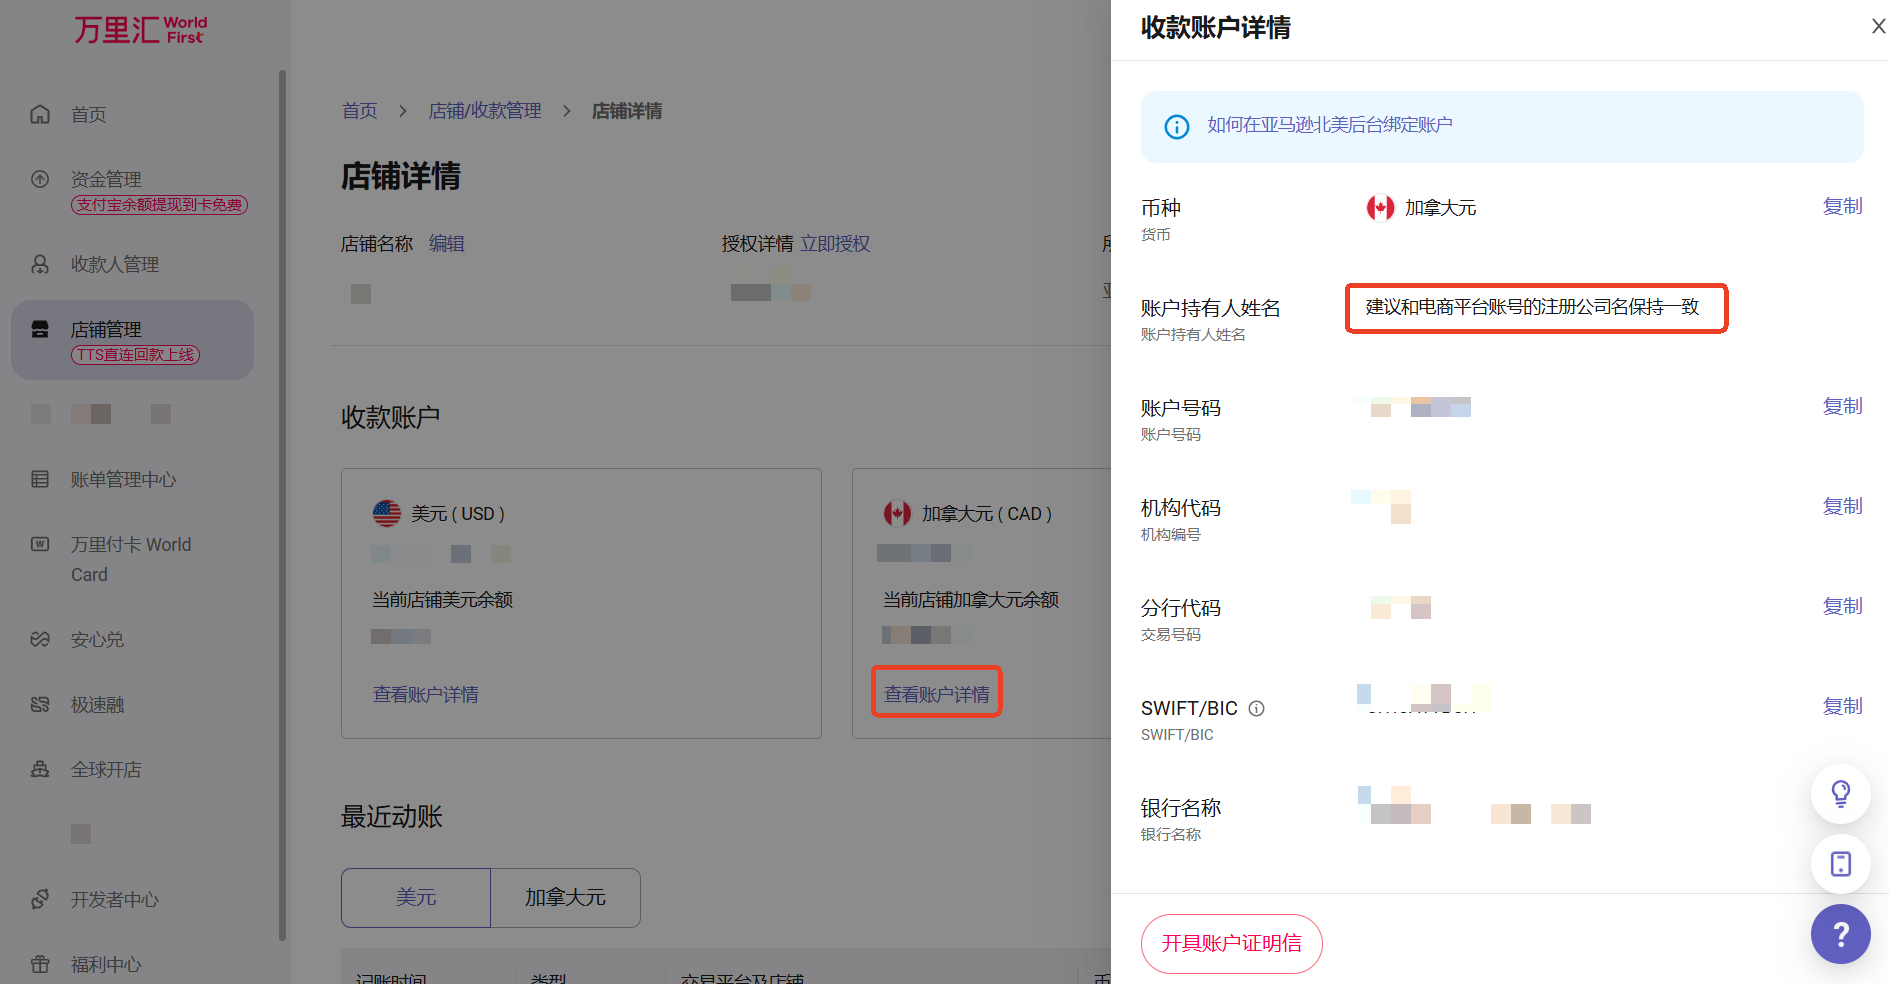The width and height of the screenshot is (1889, 984).
Task: Click the 安心兑 sidebar icon
Action: coord(40,639)
